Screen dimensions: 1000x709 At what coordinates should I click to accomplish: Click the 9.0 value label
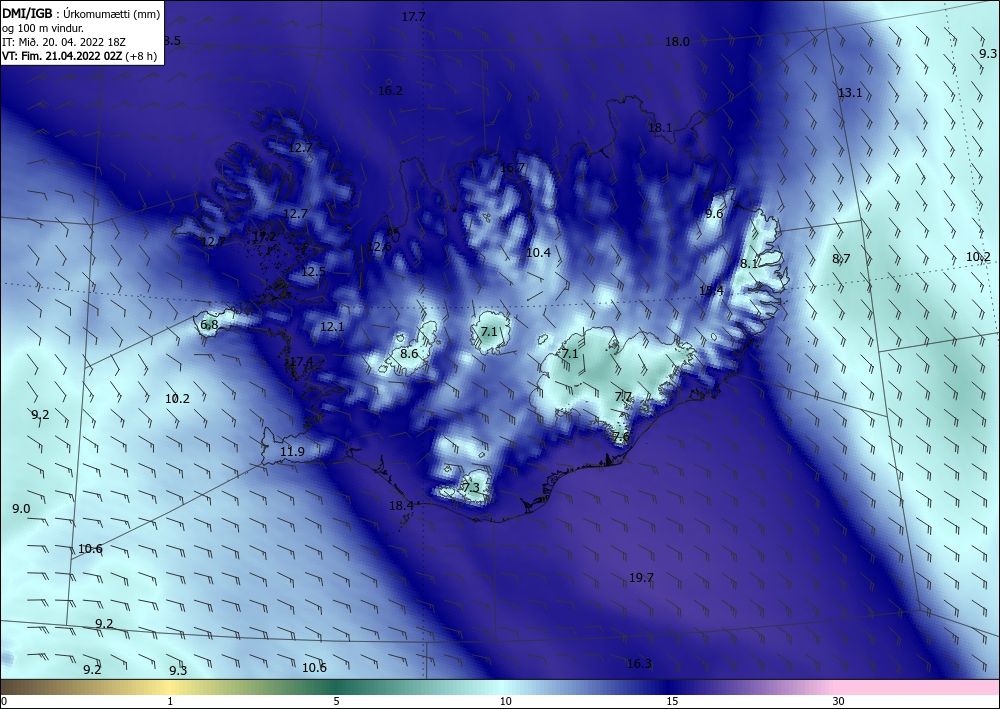(21, 509)
